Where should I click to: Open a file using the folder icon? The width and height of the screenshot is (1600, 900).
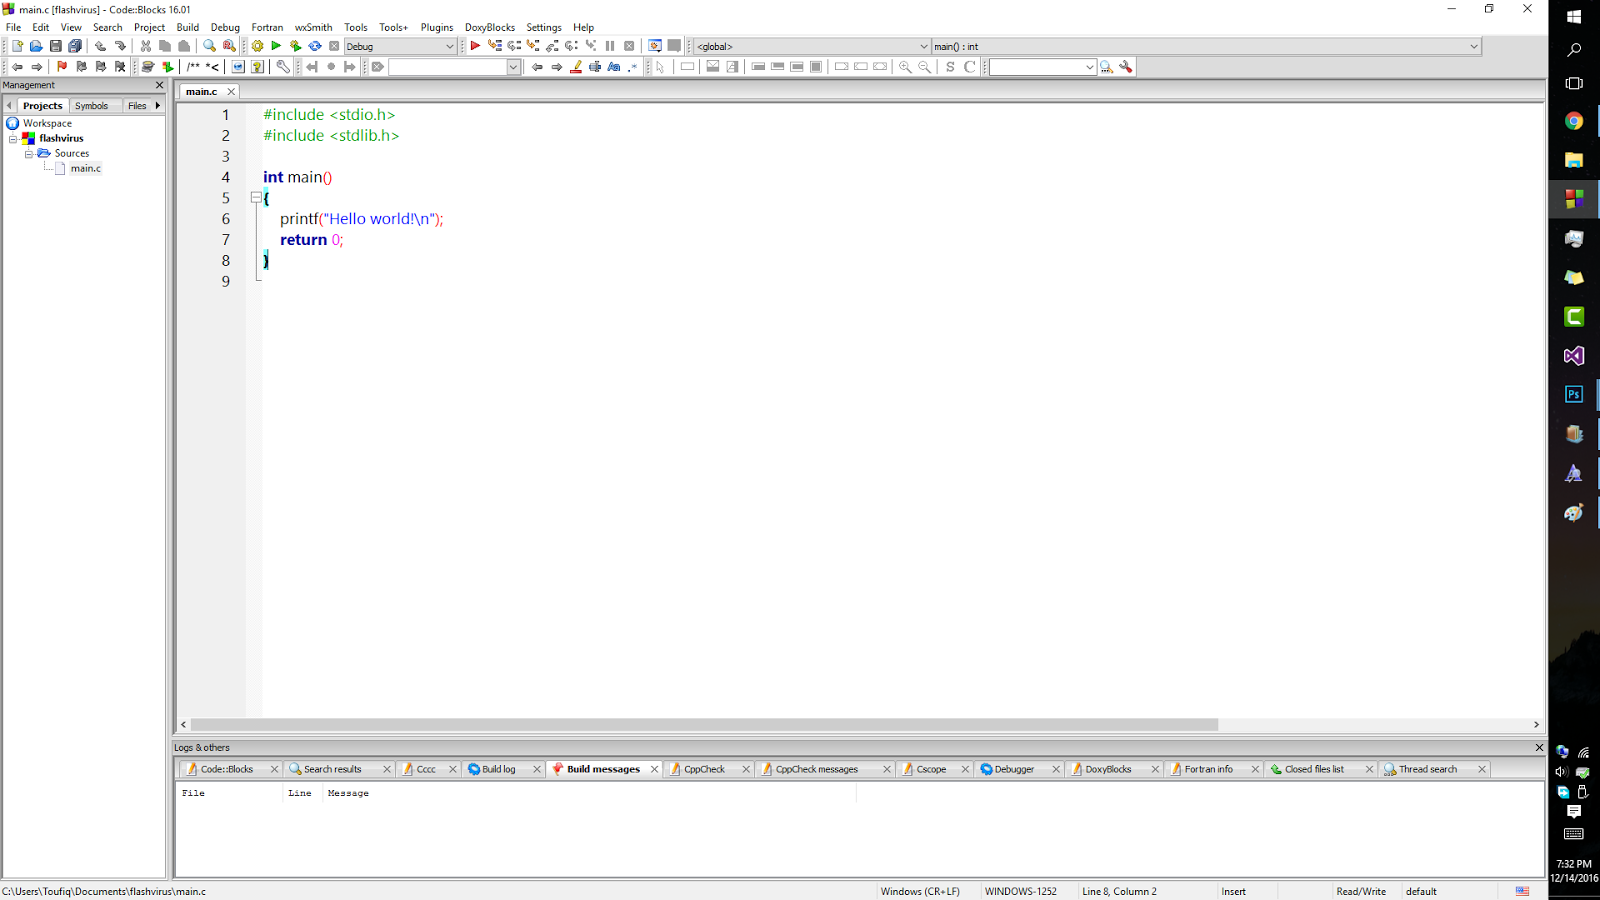pos(36,46)
